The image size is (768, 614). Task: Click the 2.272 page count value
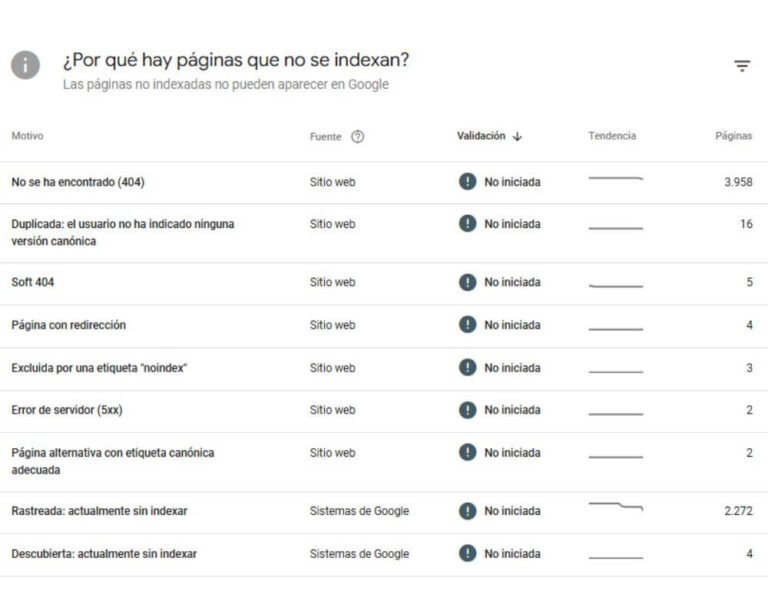(738, 511)
